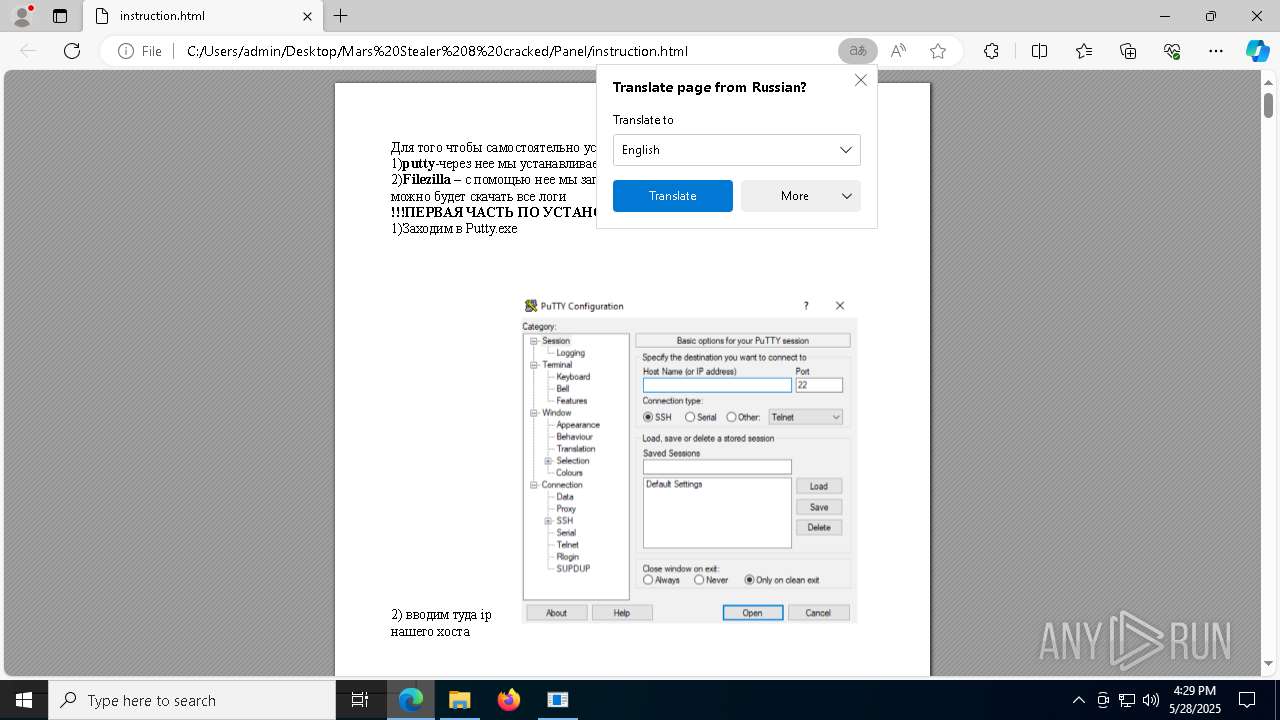
Task: Open Split screen view
Action: click(x=1039, y=51)
